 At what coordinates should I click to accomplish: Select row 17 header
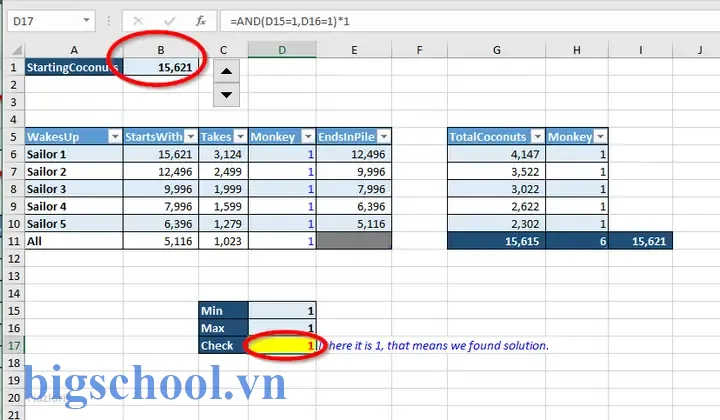[13, 345]
